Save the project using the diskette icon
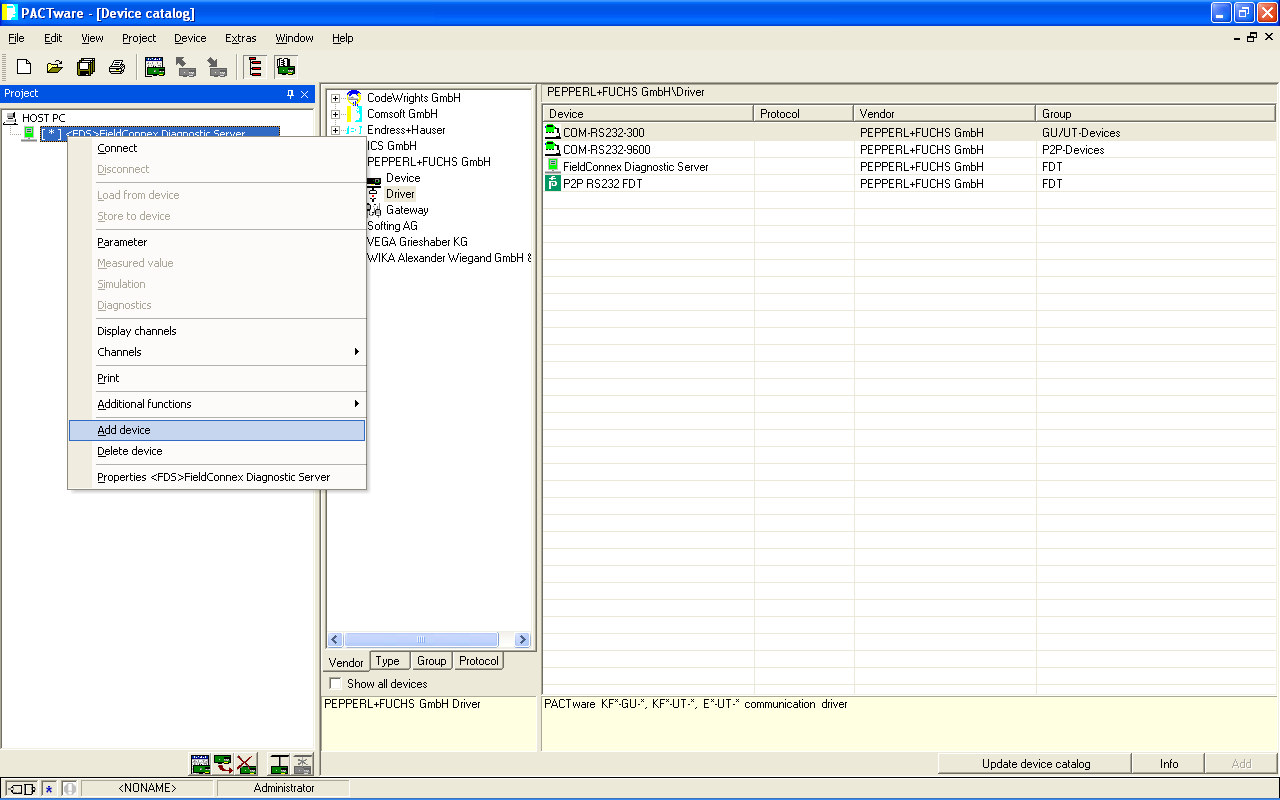Viewport: 1280px width, 800px height. pyautogui.click(x=86, y=67)
